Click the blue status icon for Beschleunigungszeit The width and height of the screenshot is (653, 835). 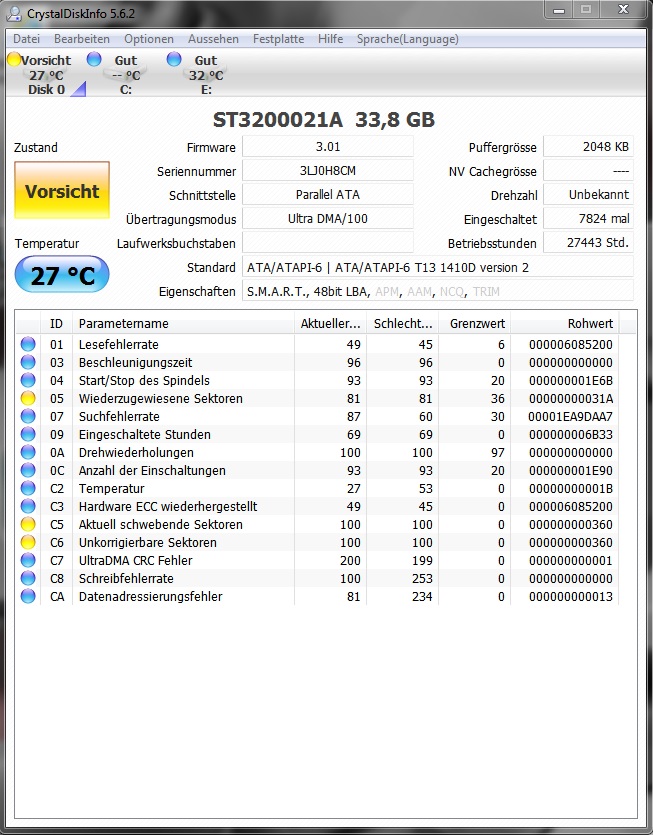click(x=28, y=362)
